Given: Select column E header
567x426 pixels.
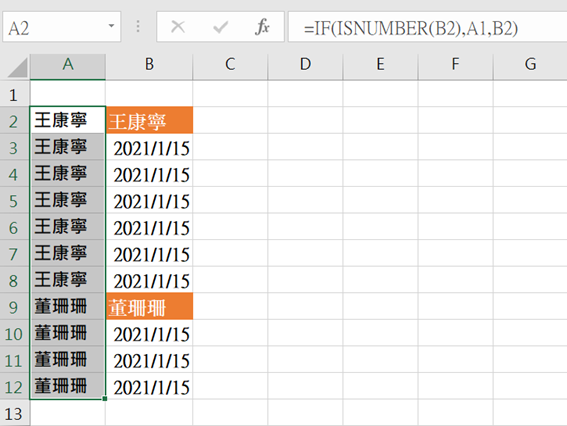Looking at the screenshot, I should (x=380, y=67).
